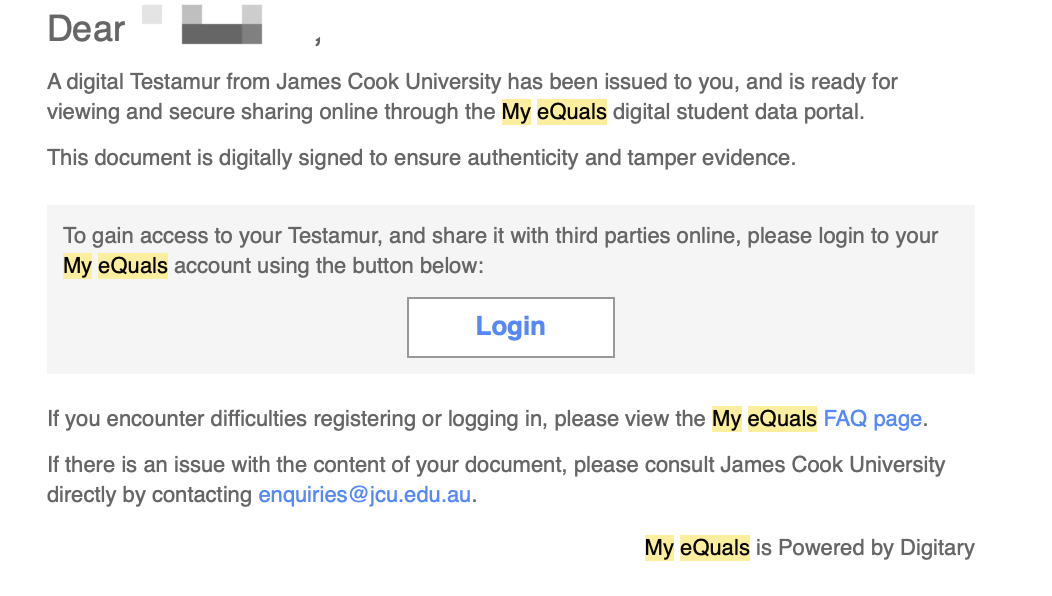
Task: Click the blurred recipient name
Action: pyautogui.click(x=221, y=27)
